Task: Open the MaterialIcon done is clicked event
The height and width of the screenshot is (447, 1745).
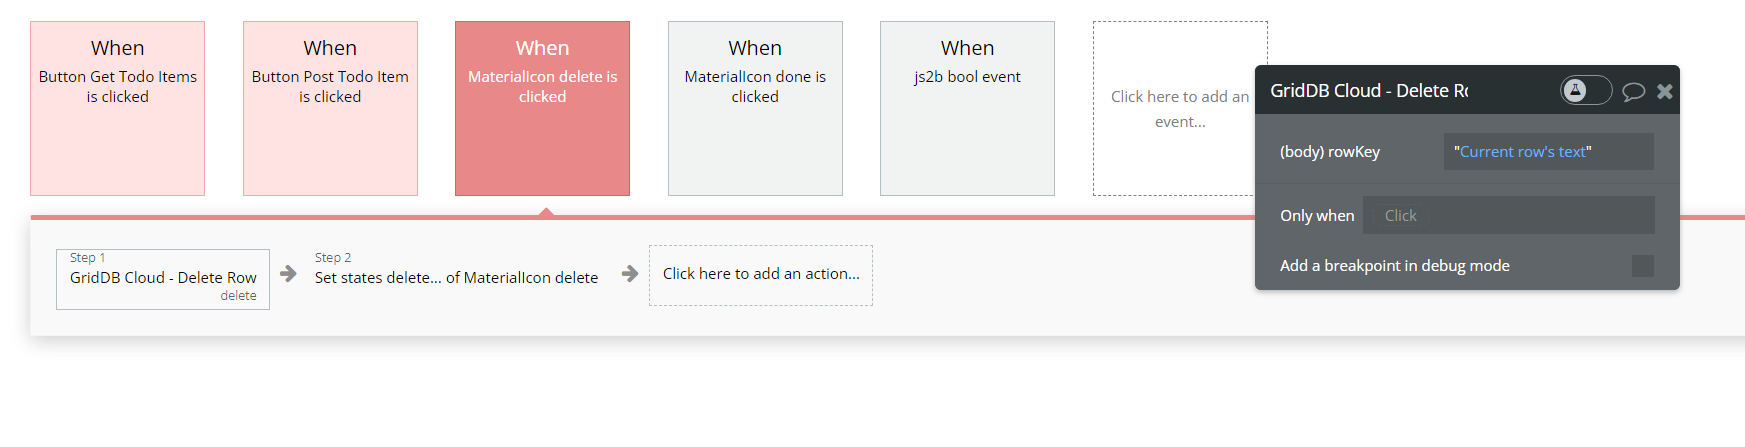Action: (755, 108)
